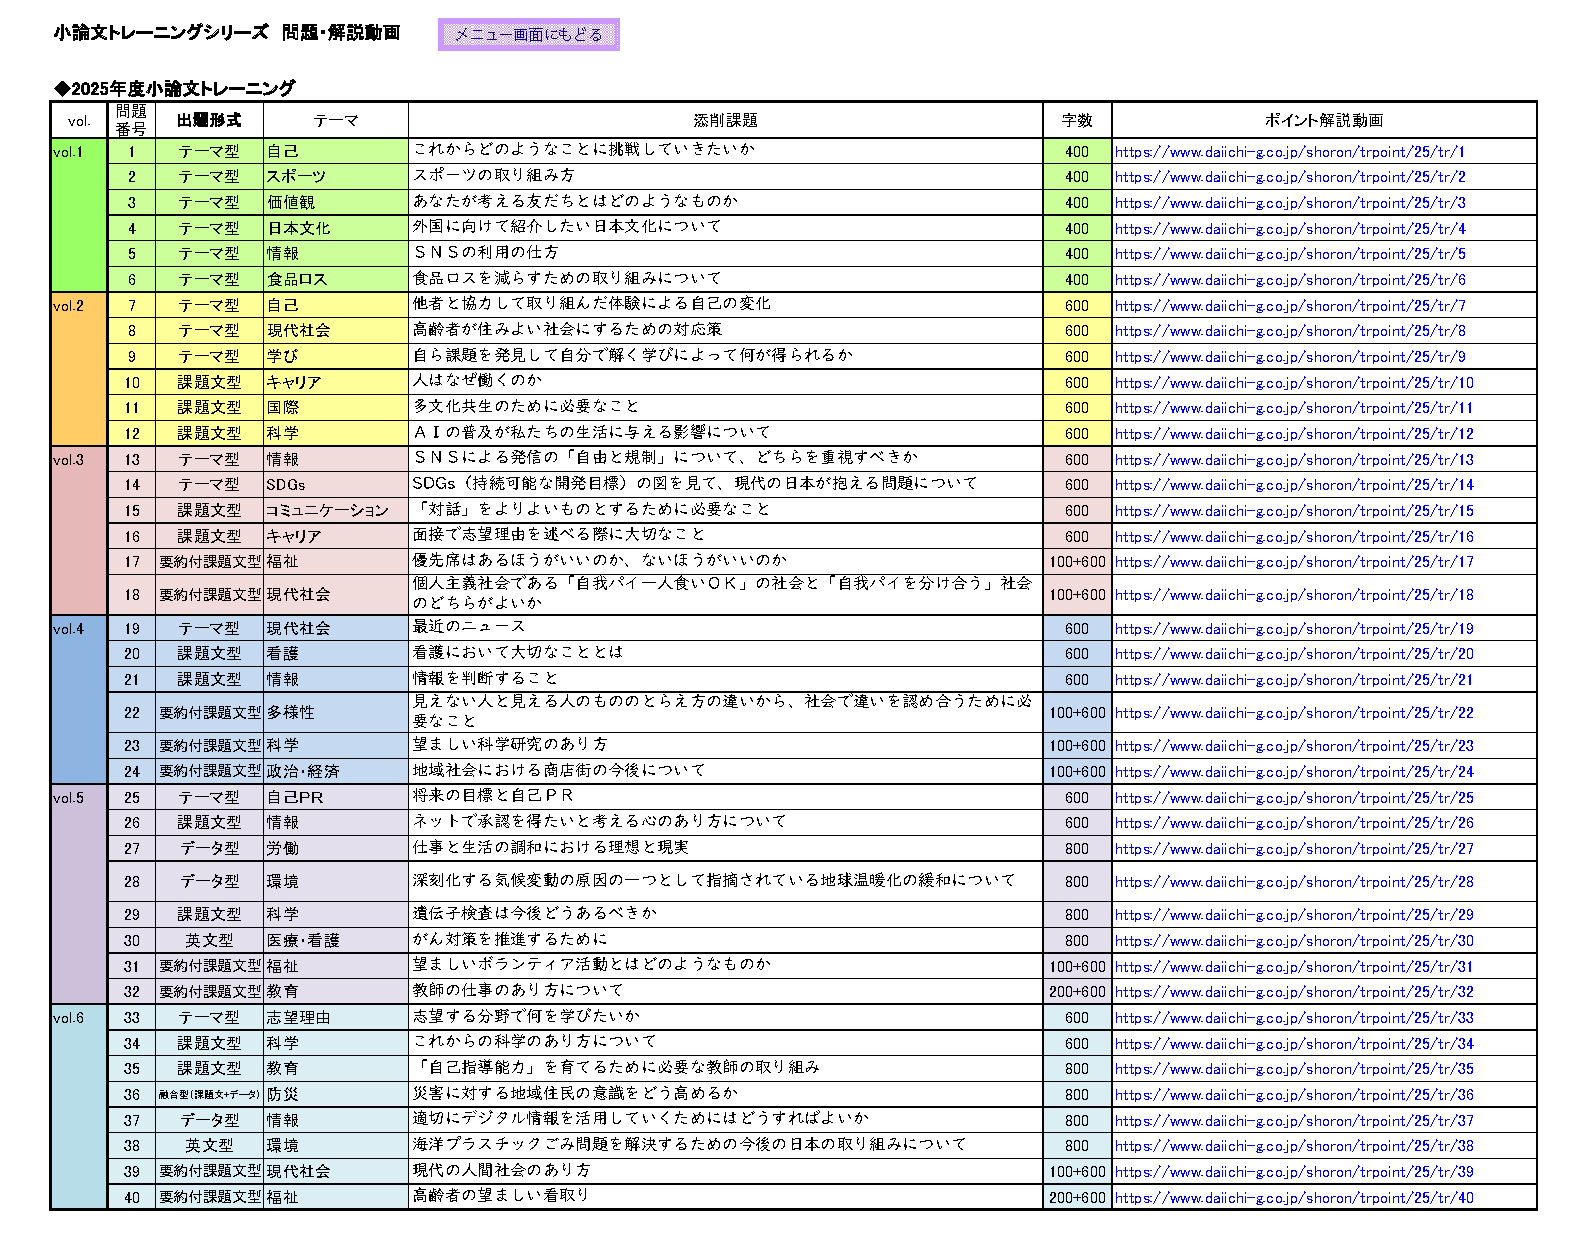The width and height of the screenshot is (1578, 1250).
Task: Click the 最近のニュース assignment cell
Action: click(725, 628)
